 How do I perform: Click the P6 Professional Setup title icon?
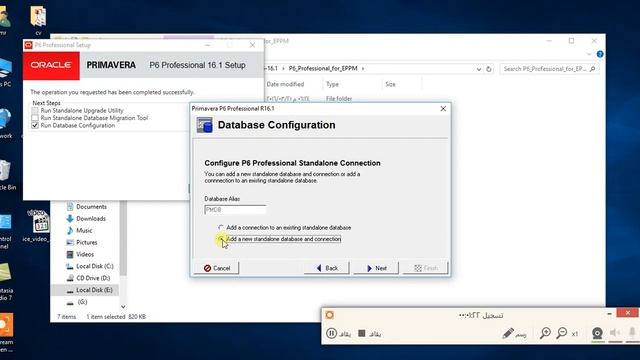(28, 45)
